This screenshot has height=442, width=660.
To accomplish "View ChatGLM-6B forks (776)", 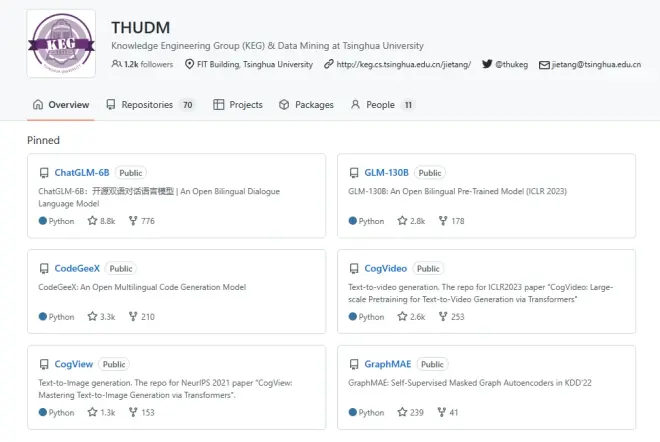I will (142, 221).
